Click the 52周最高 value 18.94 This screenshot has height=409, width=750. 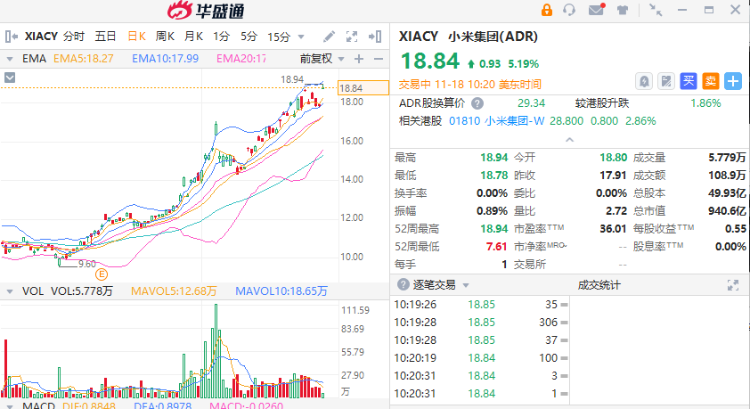coord(494,229)
